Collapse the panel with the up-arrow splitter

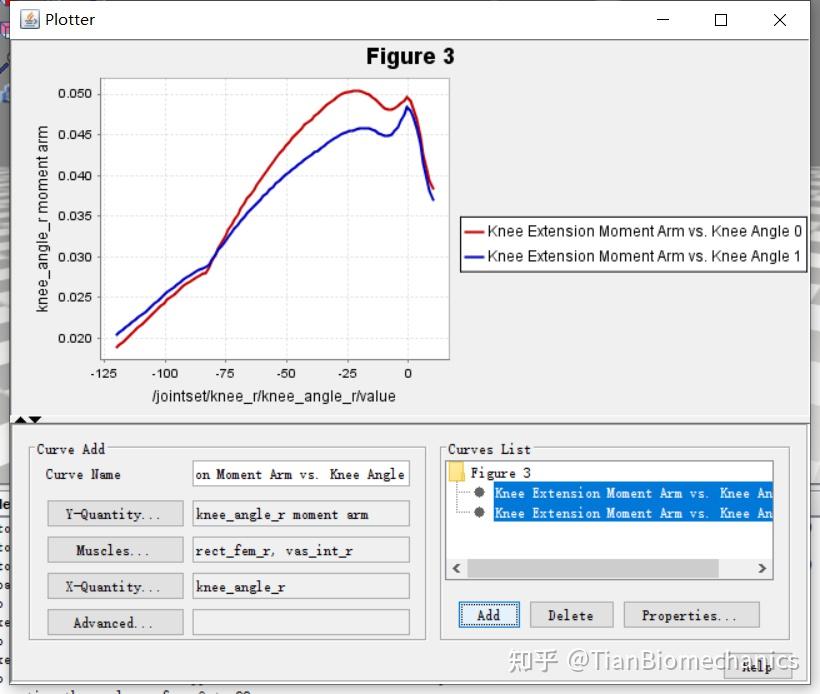tap(20, 419)
